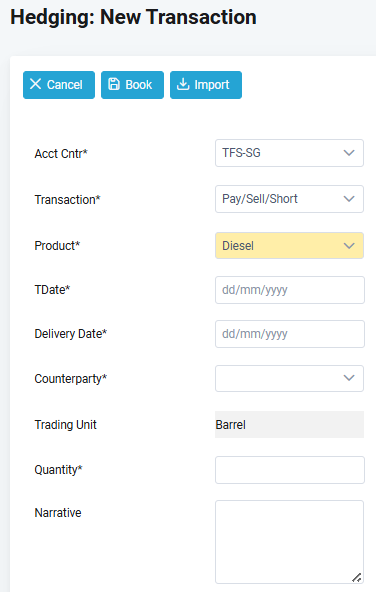Focus the Delivery Date field
Image resolution: width=376 pixels, height=592 pixels.
[290, 334]
